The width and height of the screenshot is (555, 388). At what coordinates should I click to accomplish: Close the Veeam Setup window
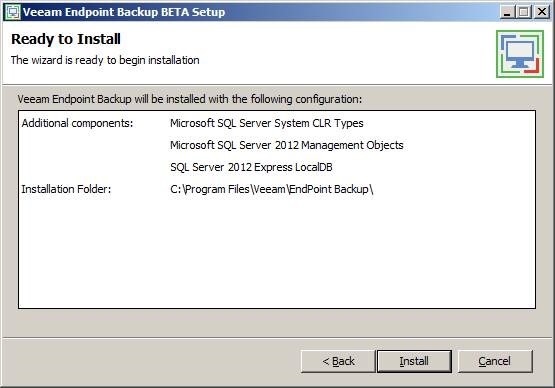pyautogui.click(x=542, y=12)
